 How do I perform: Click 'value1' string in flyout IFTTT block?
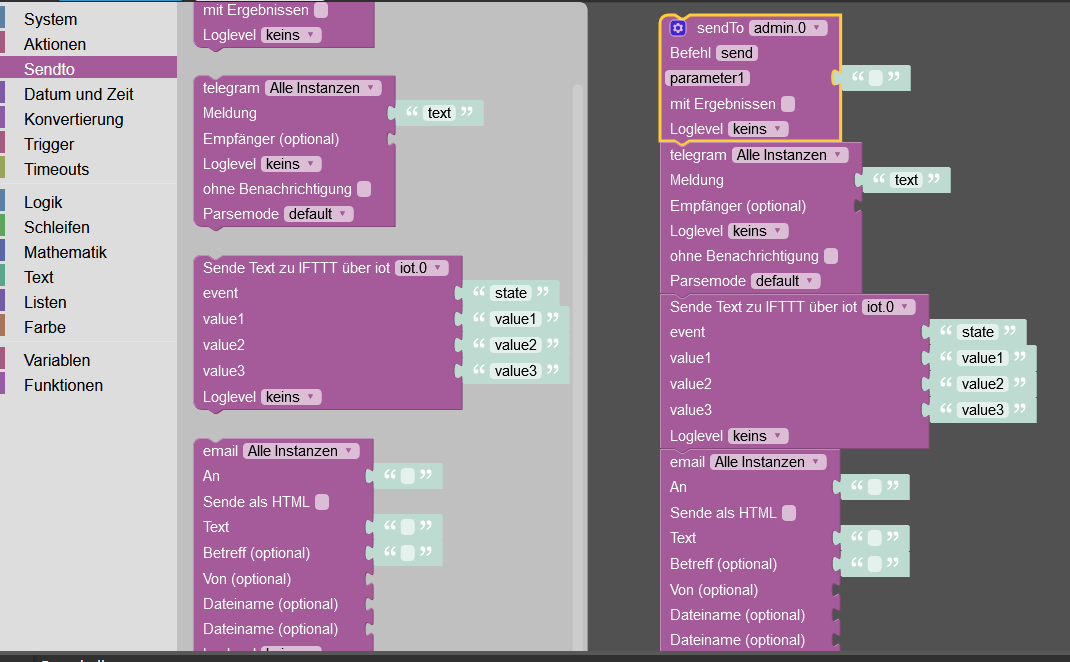click(x=515, y=319)
